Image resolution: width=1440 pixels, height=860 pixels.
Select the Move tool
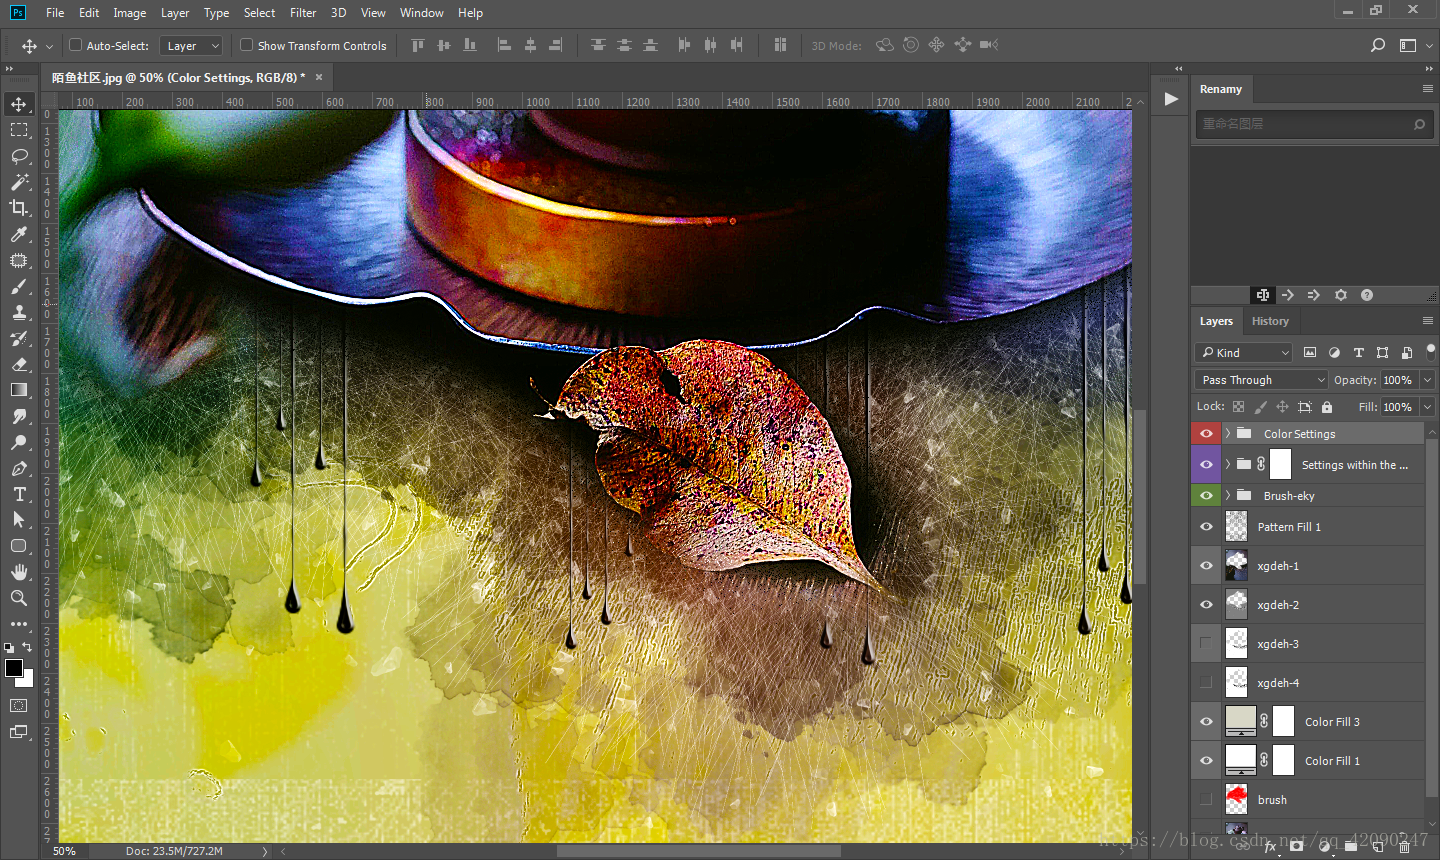19,104
